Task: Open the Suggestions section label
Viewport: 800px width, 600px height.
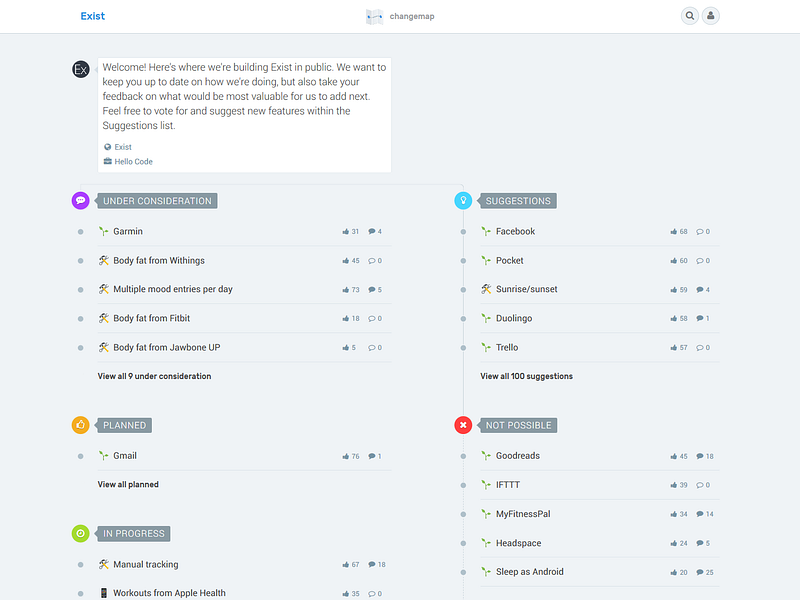Action: 518,201
